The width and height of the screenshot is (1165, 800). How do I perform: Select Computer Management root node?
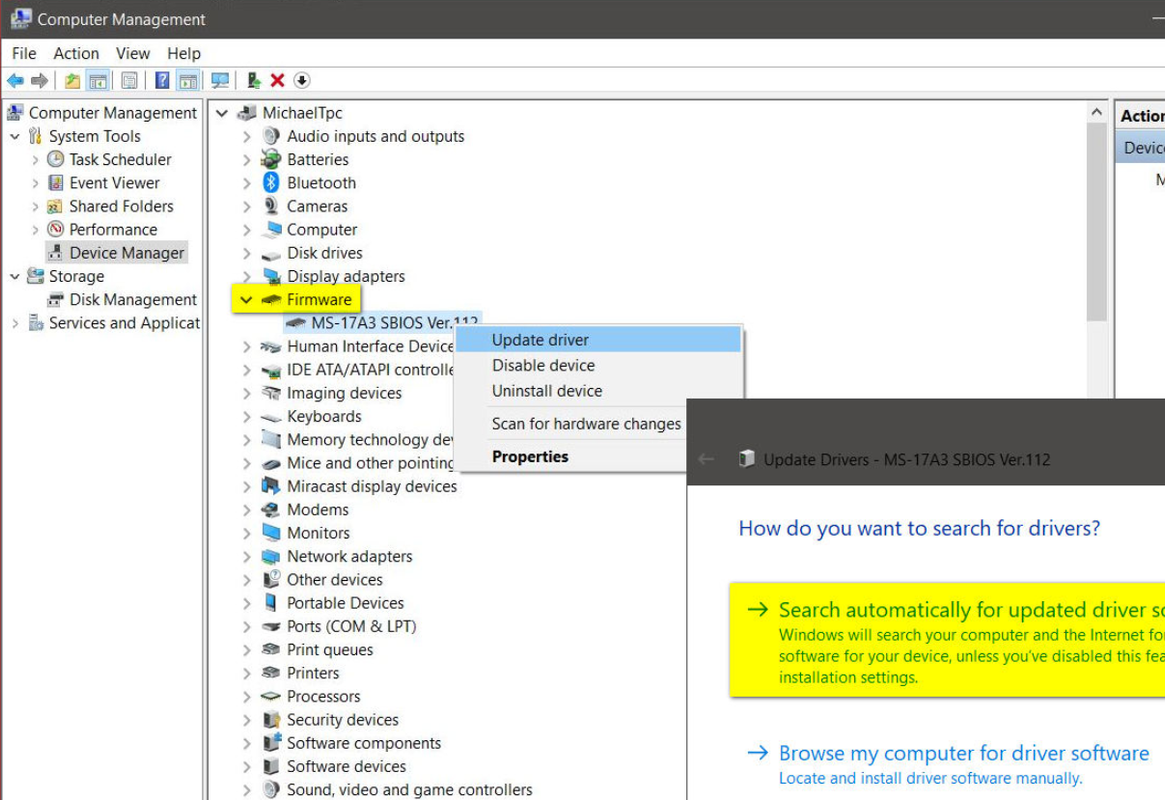(113, 113)
